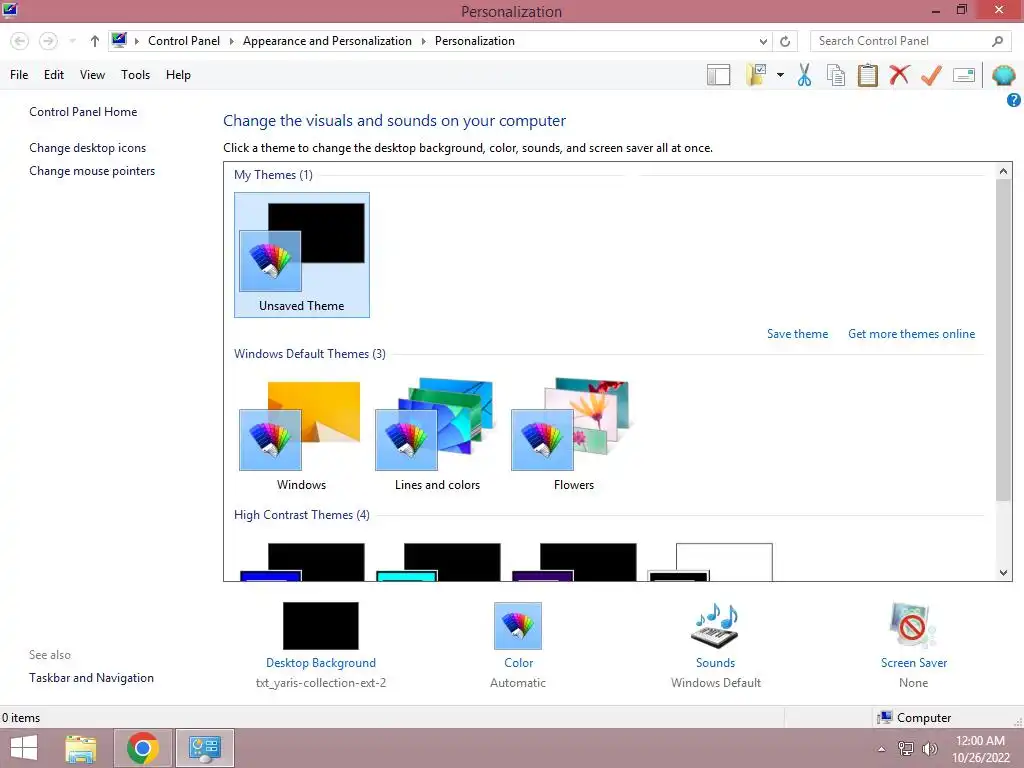Select the Unsaved Theme
Viewport: 1024px width, 768px height.
point(302,255)
